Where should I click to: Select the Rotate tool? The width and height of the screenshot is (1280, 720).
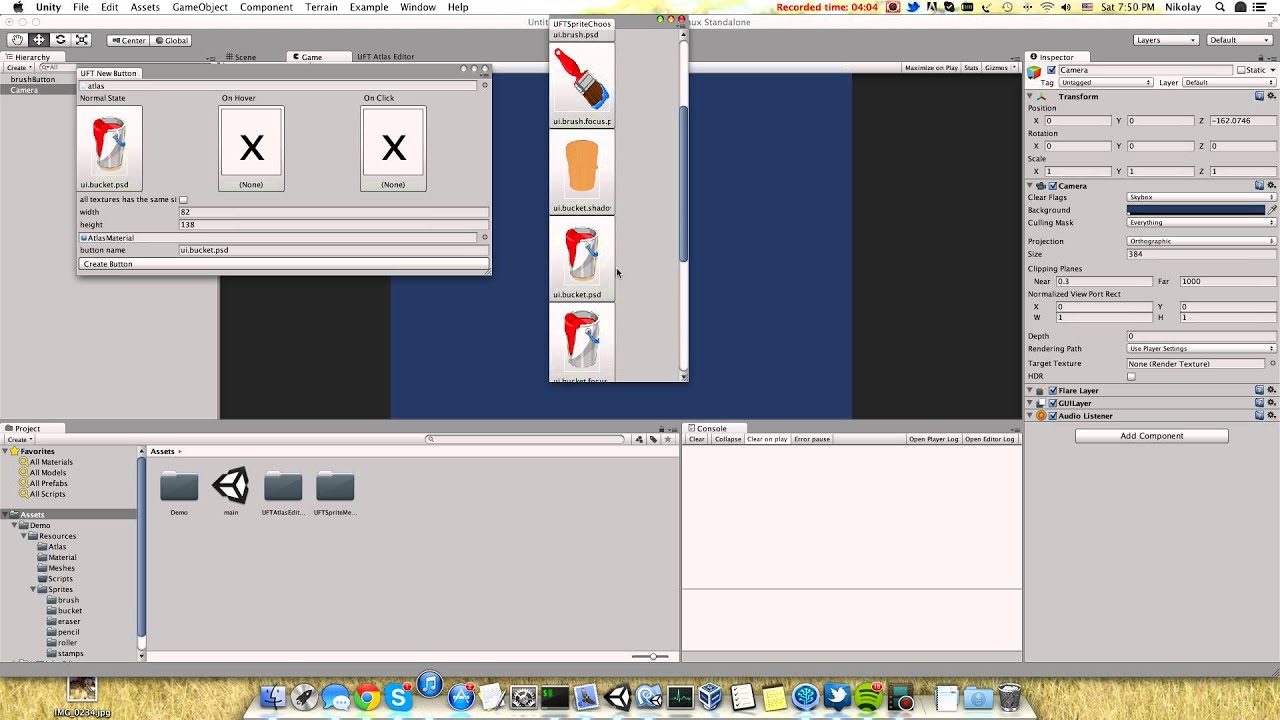[x=60, y=40]
